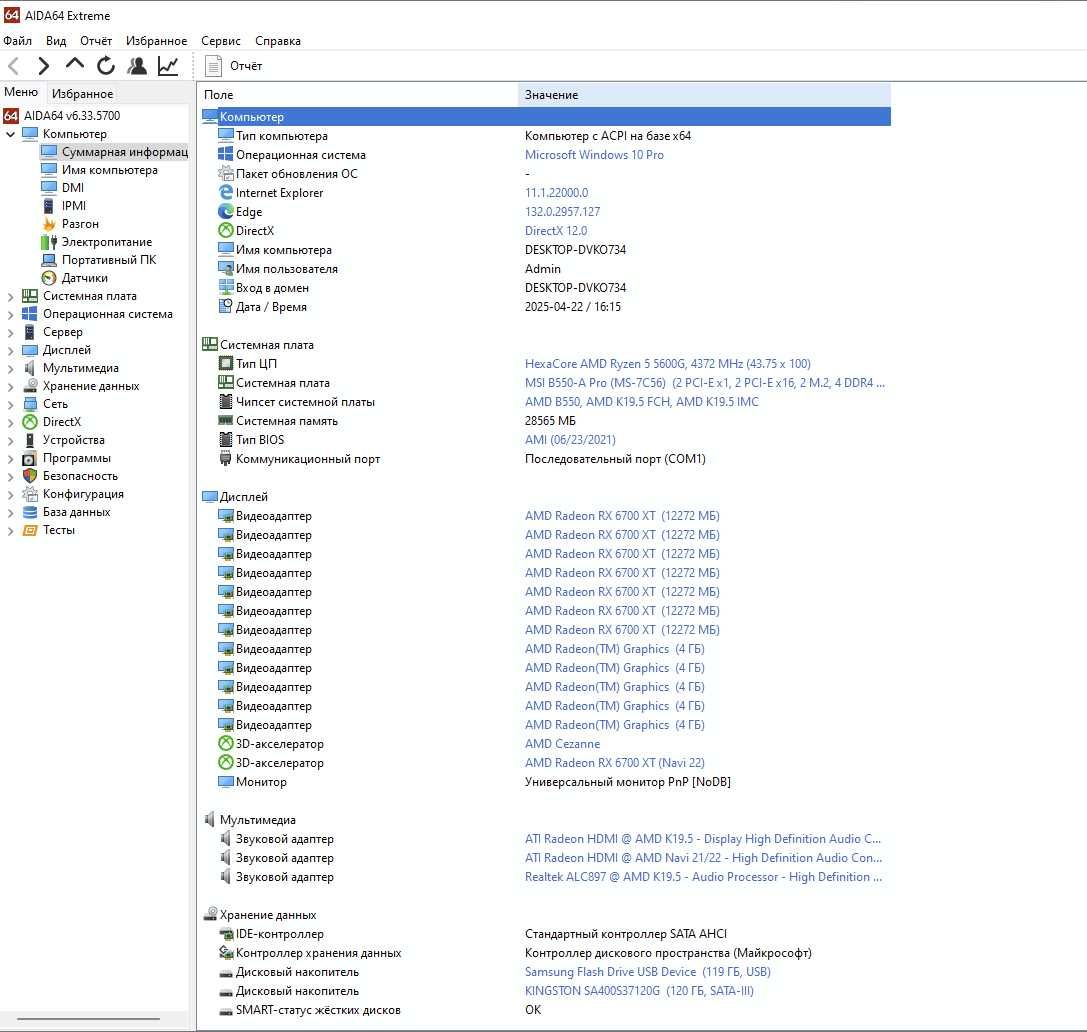This screenshot has height=1032, width=1087.
Task: Click the Монитор row icon
Action: 225,782
